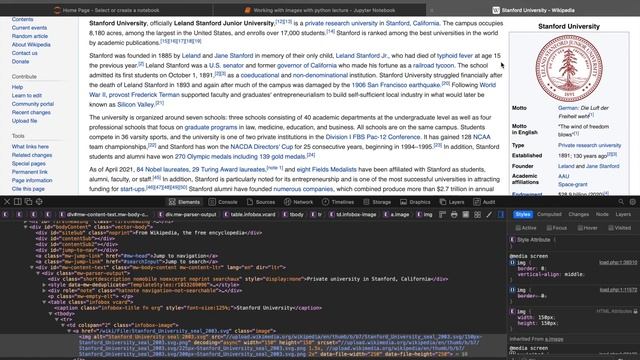The image size is (640, 360).
Task: Collapse the mw-content-text div node
Action: (x=32, y=267)
